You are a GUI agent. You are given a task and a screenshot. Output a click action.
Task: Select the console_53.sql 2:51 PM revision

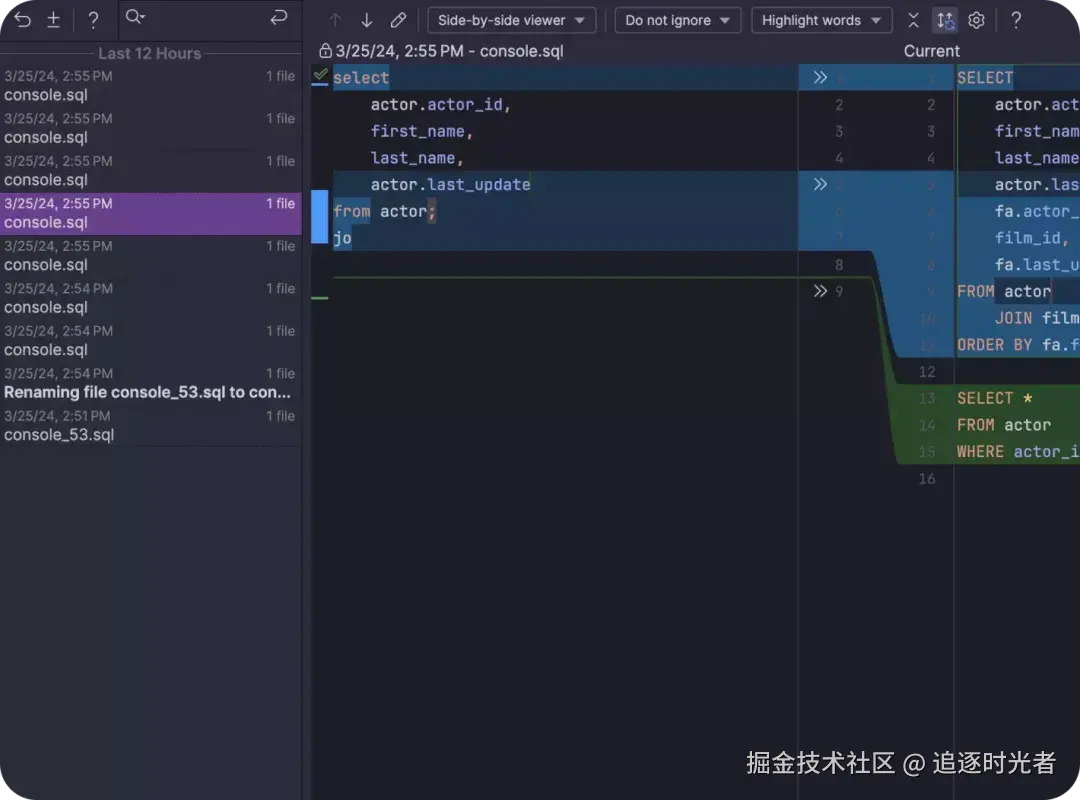click(x=150, y=426)
